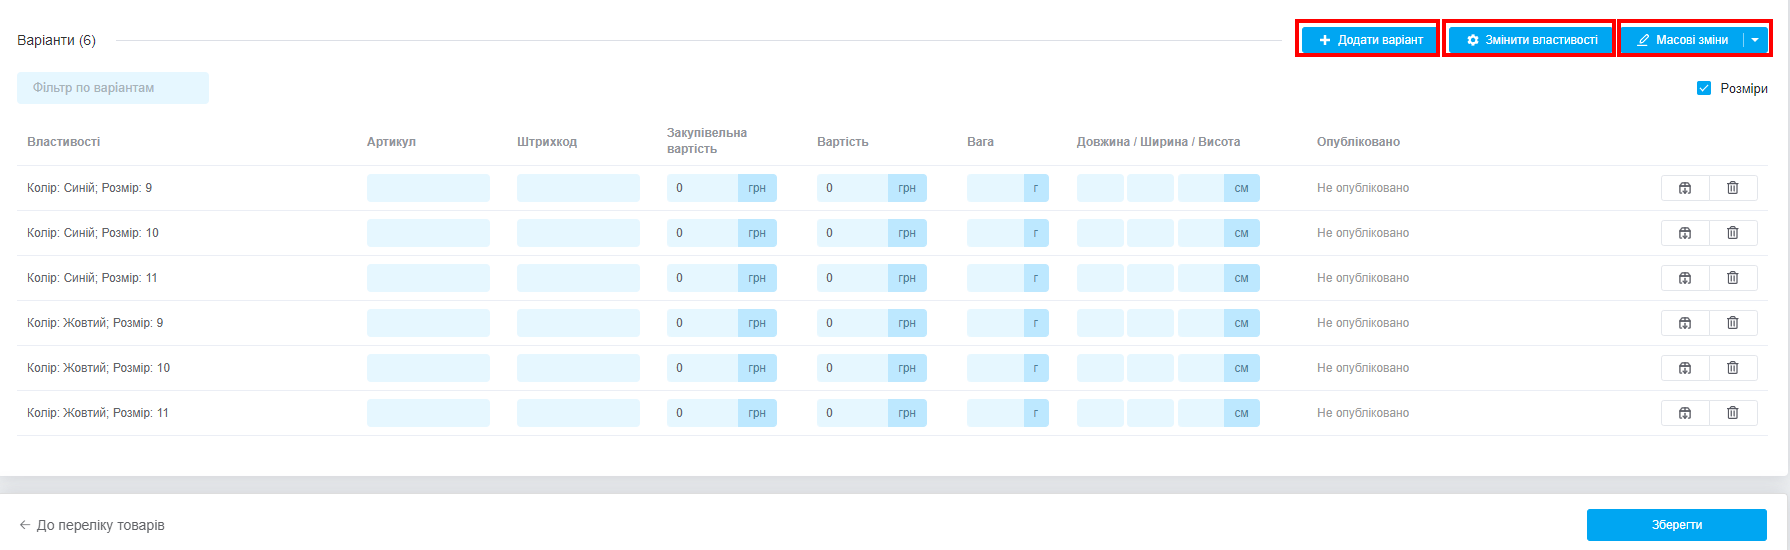Click Довжина field for Синій, Розмір: 9
The height and width of the screenshot is (550, 1790).
(1100, 188)
